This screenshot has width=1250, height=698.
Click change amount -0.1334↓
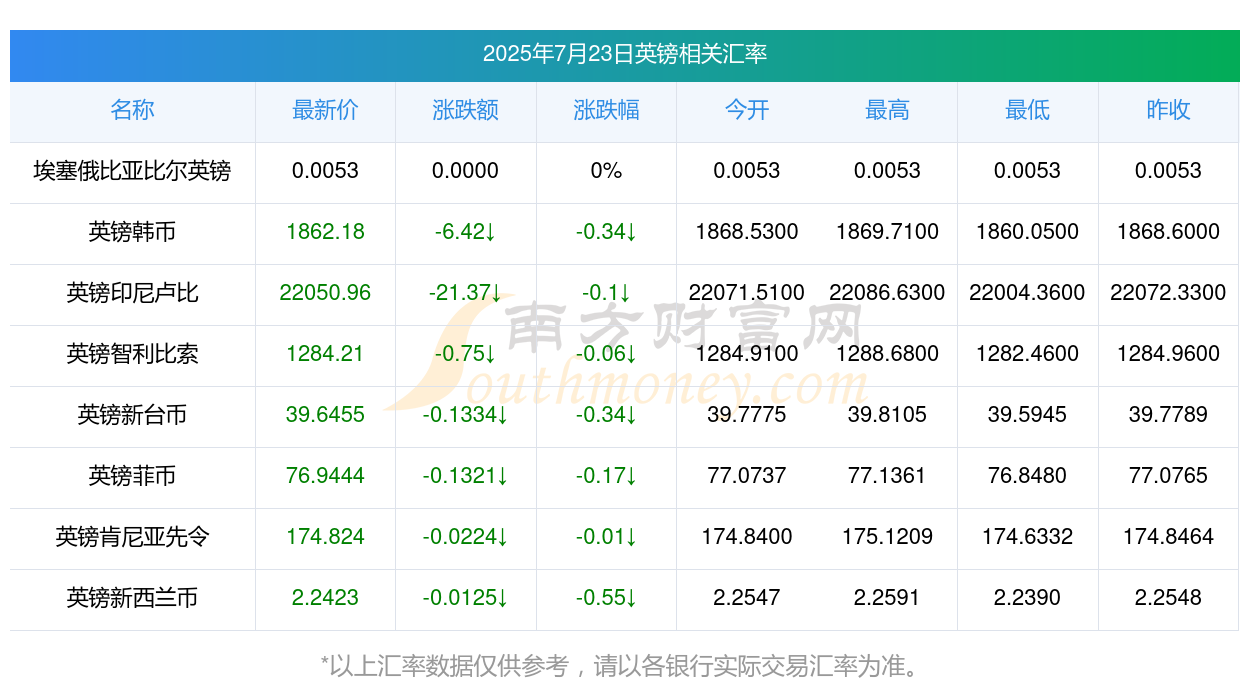click(465, 415)
